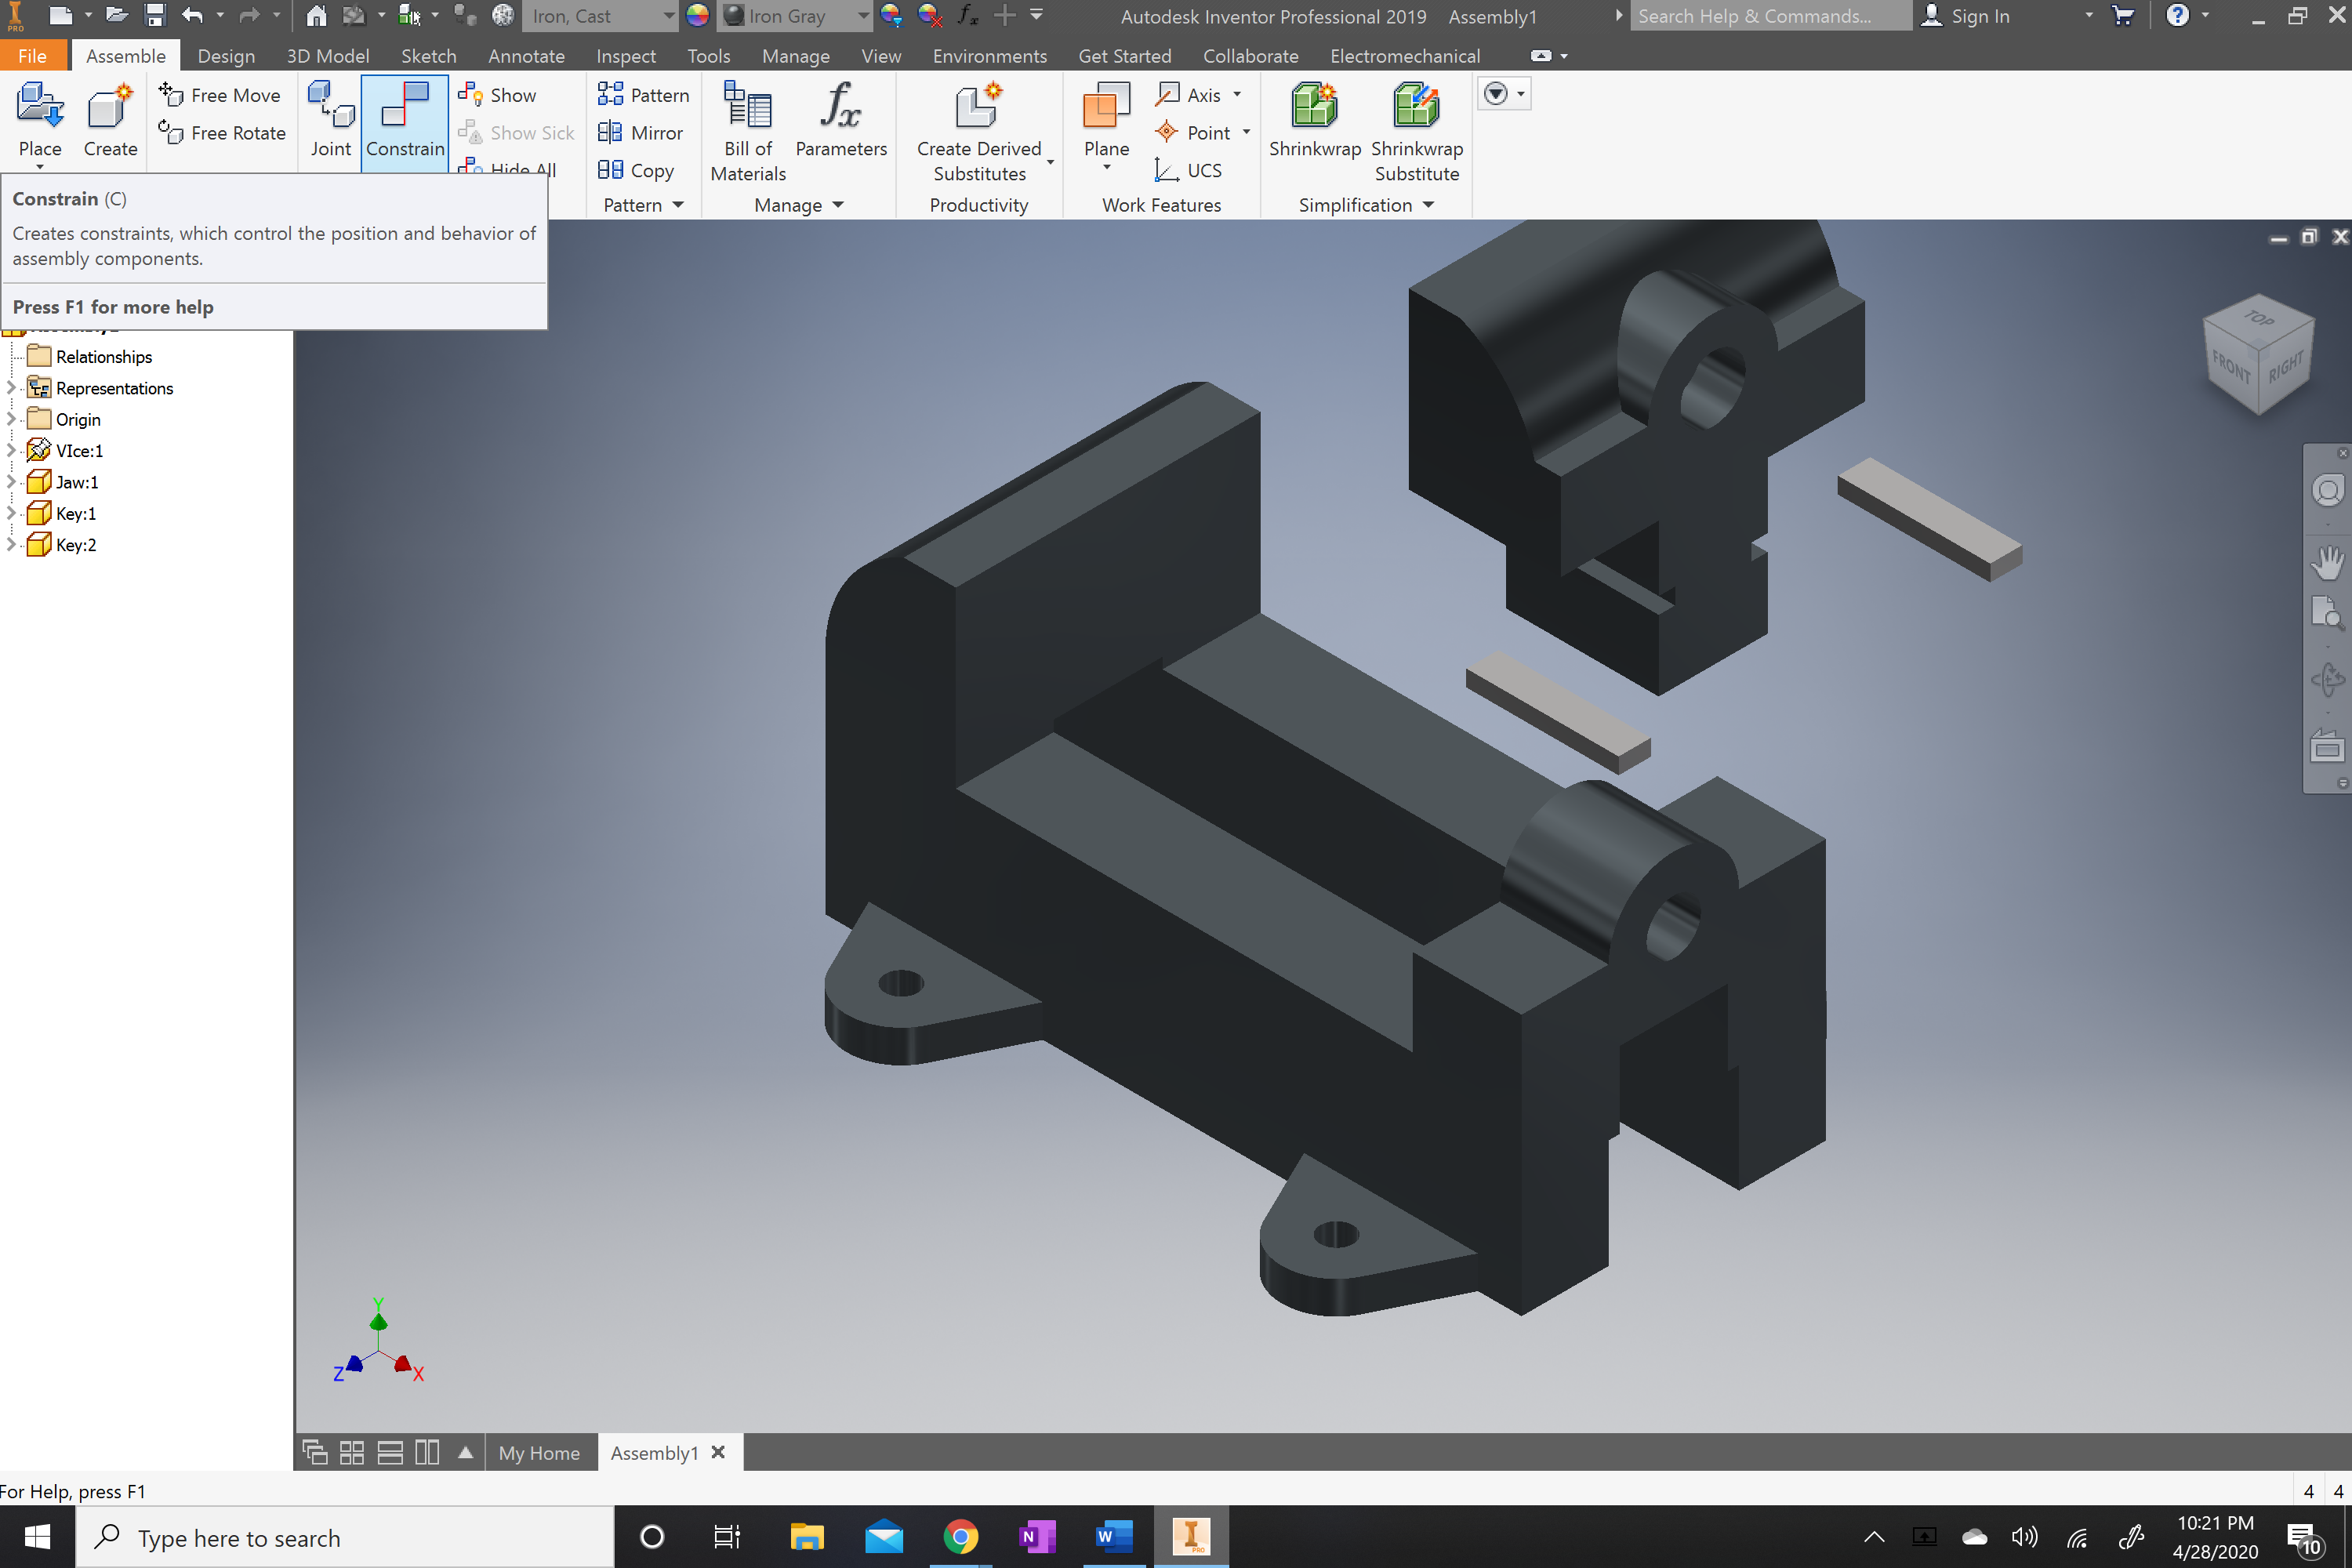
Task: Click the Sign In button
Action: tap(1966, 16)
